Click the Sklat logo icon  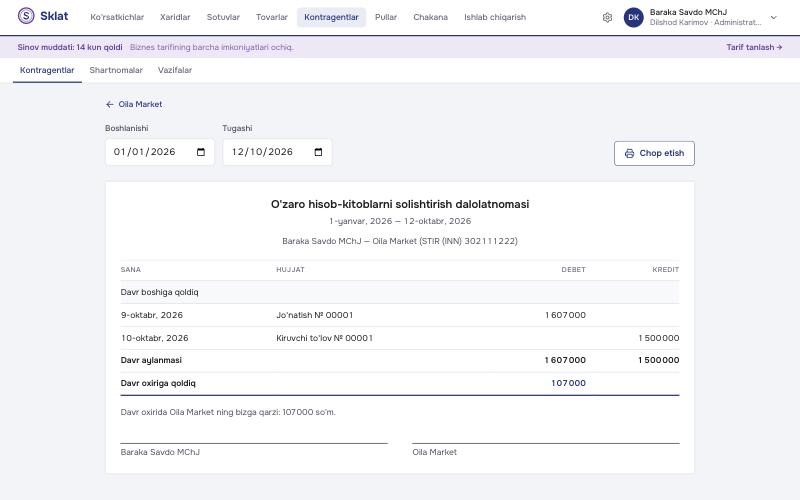[x=26, y=16]
